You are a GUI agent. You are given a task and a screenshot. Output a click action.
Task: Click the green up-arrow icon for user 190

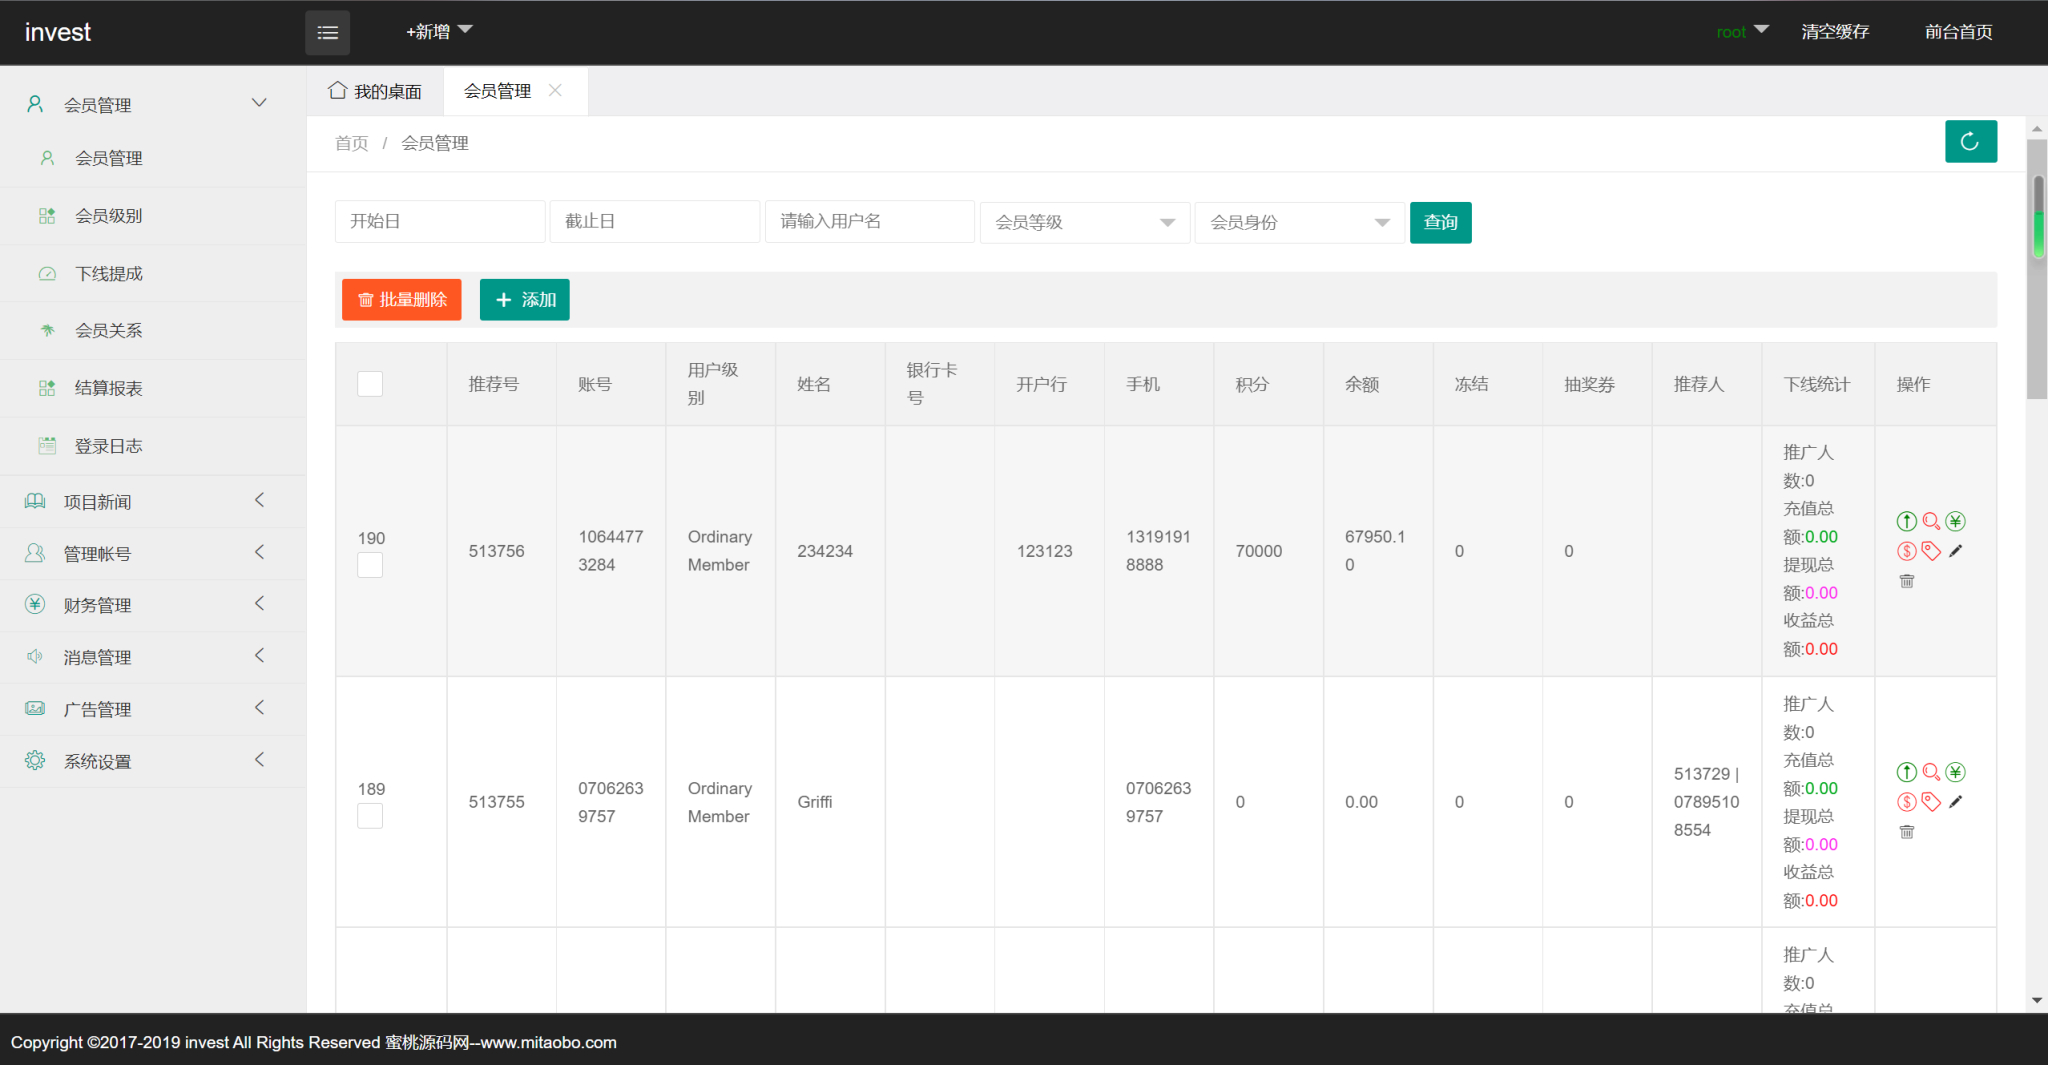click(1907, 521)
